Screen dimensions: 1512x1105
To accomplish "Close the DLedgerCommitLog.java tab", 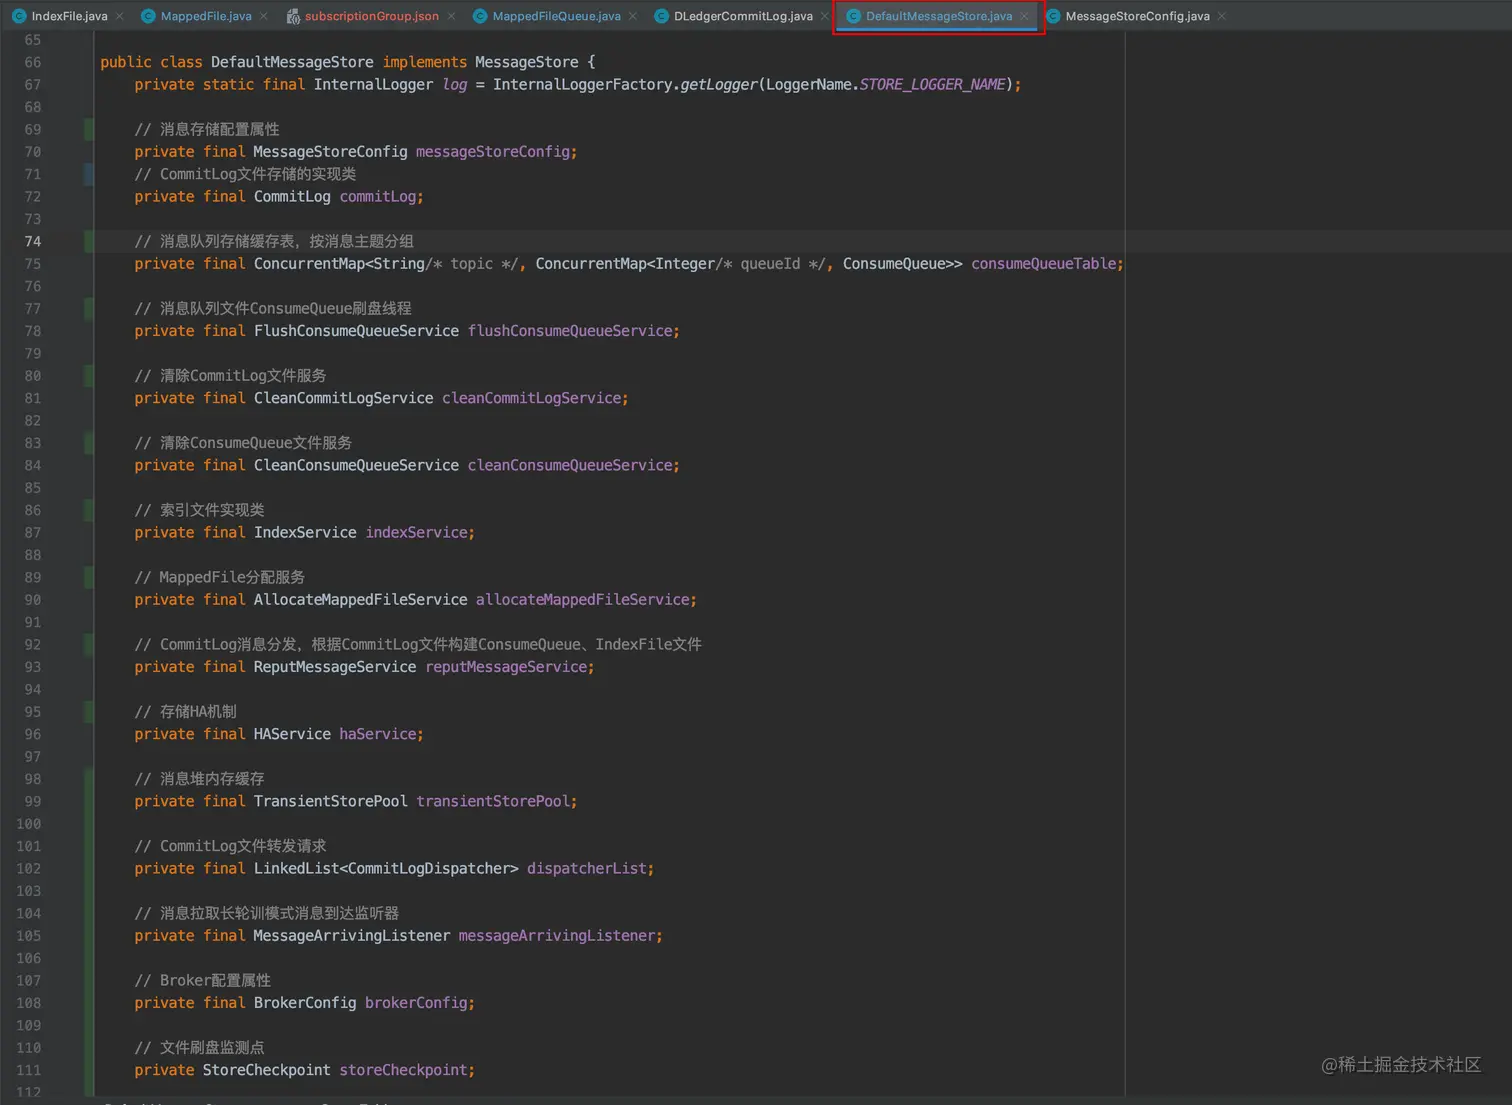I will click(x=825, y=16).
